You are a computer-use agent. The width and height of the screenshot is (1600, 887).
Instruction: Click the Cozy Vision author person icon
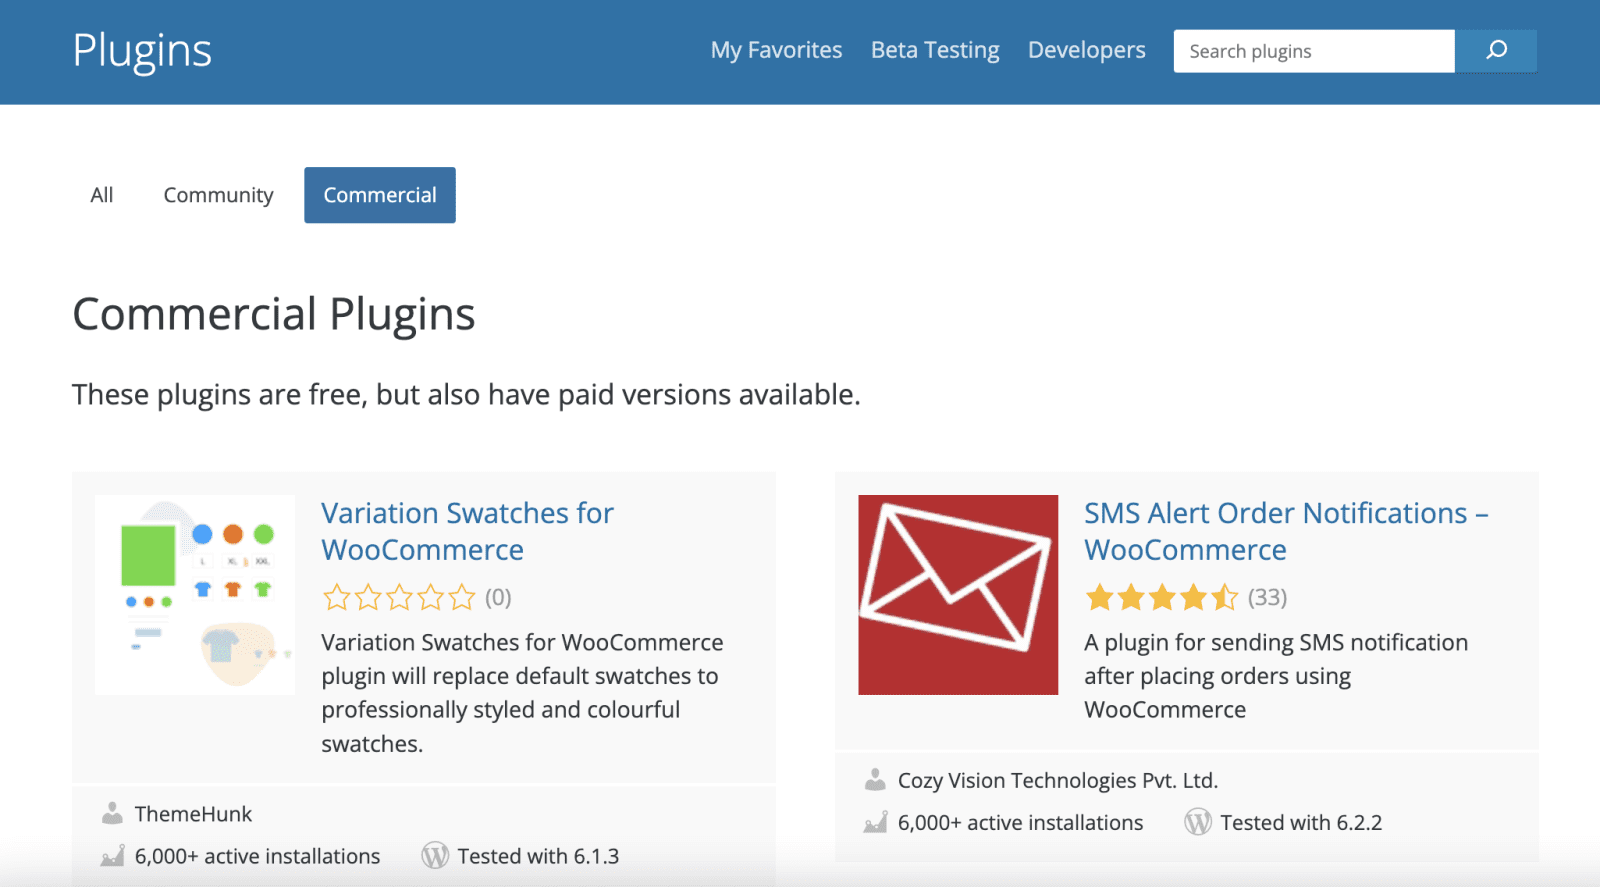tap(875, 780)
